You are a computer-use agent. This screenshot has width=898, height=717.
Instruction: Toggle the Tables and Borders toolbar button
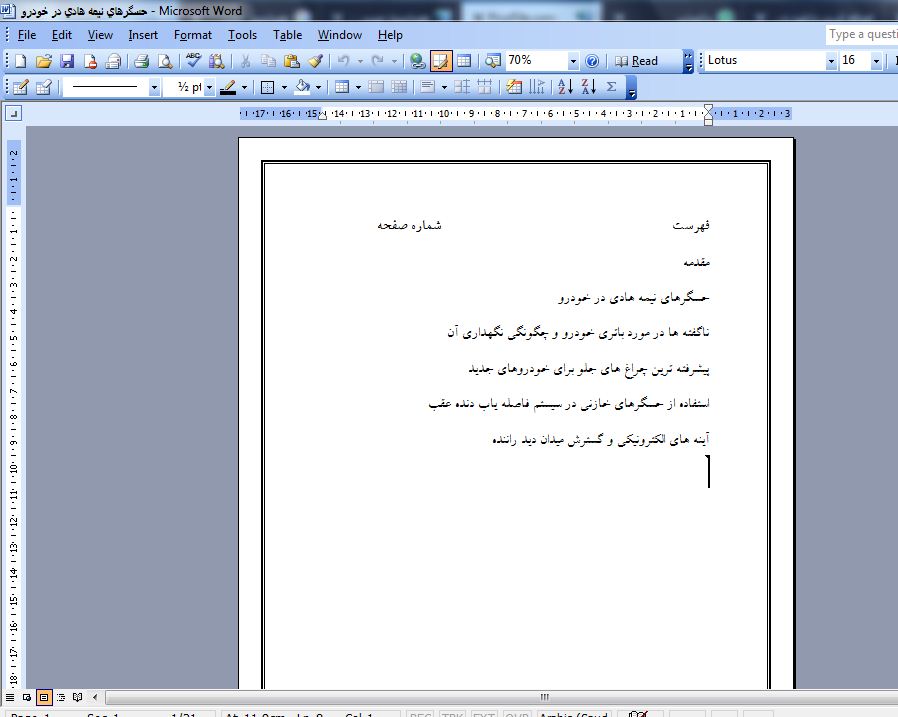coord(441,61)
